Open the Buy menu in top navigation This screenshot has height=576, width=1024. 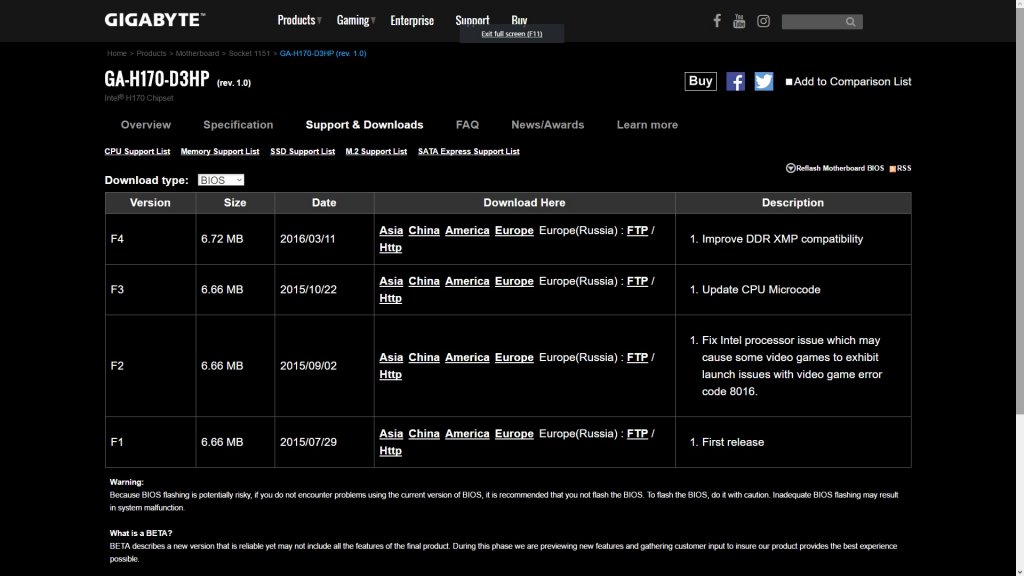(x=519, y=20)
